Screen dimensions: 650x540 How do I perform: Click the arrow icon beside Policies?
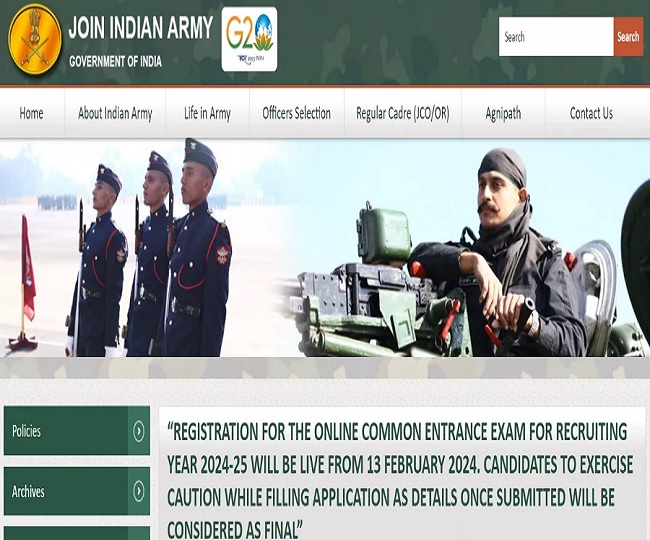[x=139, y=431]
